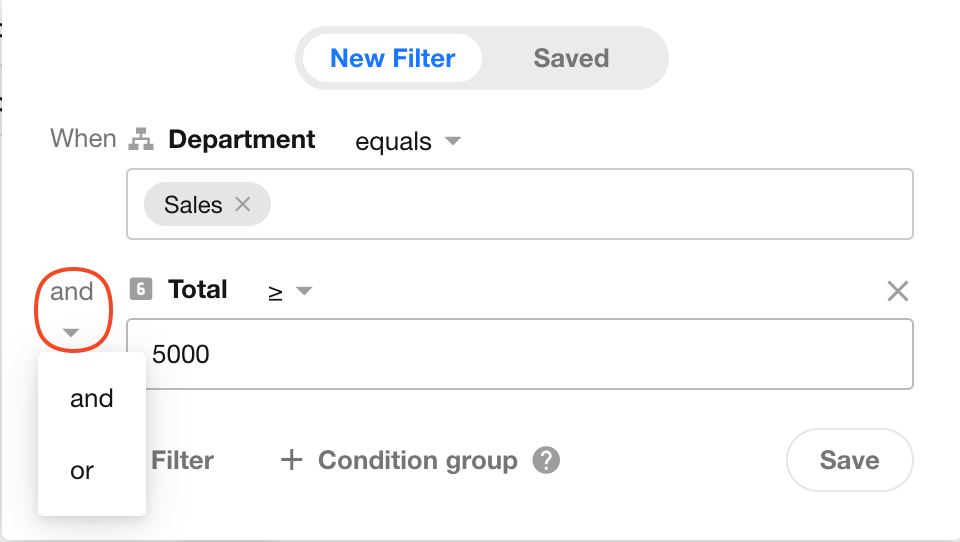The height and width of the screenshot is (542, 960).
Task: Choose "and" from the open menu
Action: tap(92, 399)
